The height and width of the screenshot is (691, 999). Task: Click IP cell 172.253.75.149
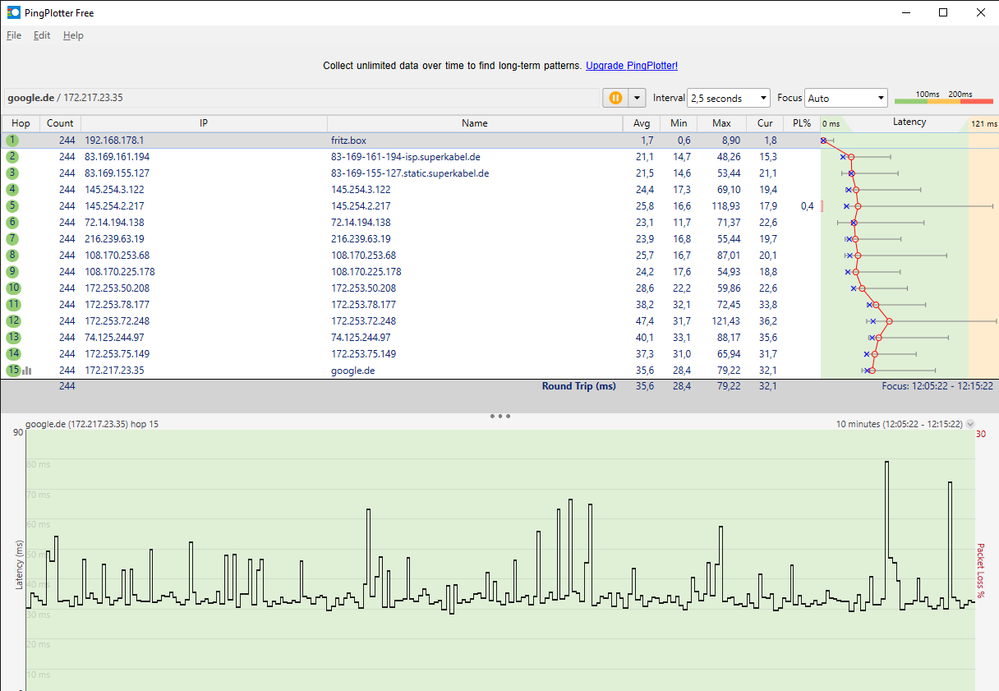pos(117,354)
